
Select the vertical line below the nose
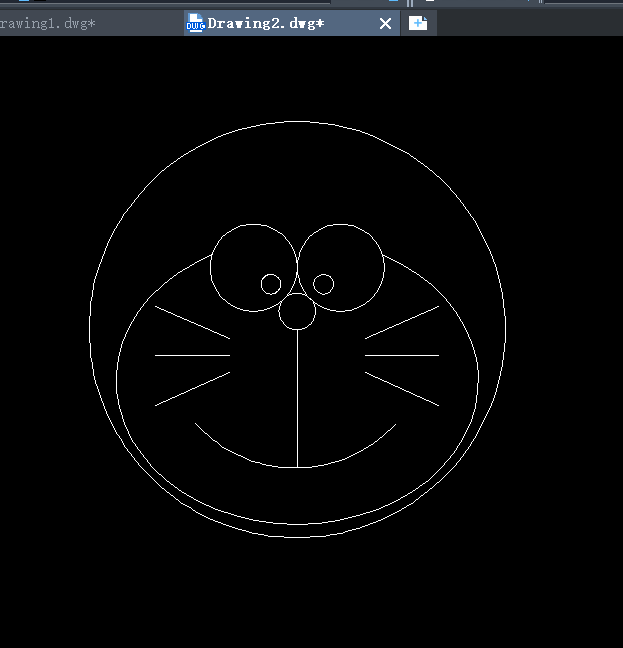(x=297, y=399)
